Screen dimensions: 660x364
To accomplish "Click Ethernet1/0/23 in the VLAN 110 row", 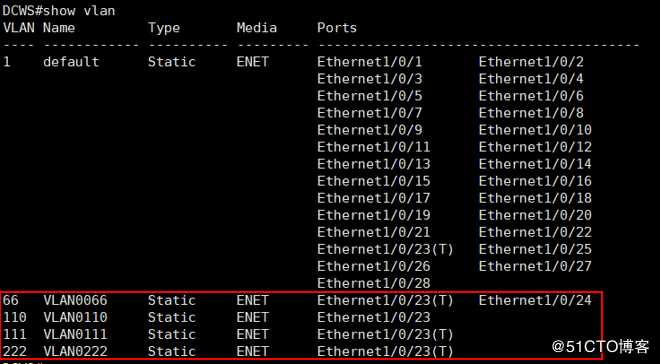I will (x=374, y=317).
